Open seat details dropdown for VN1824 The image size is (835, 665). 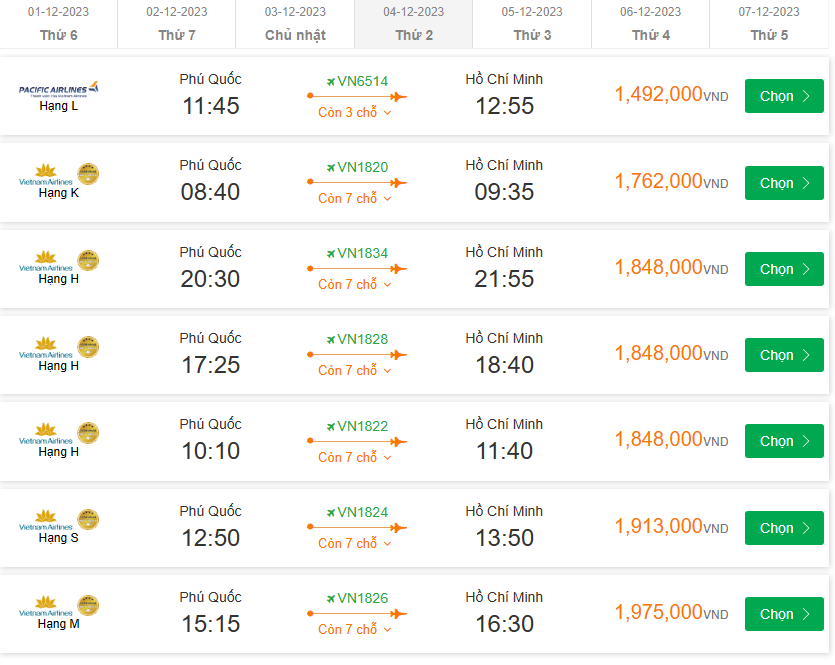[355, 543]
